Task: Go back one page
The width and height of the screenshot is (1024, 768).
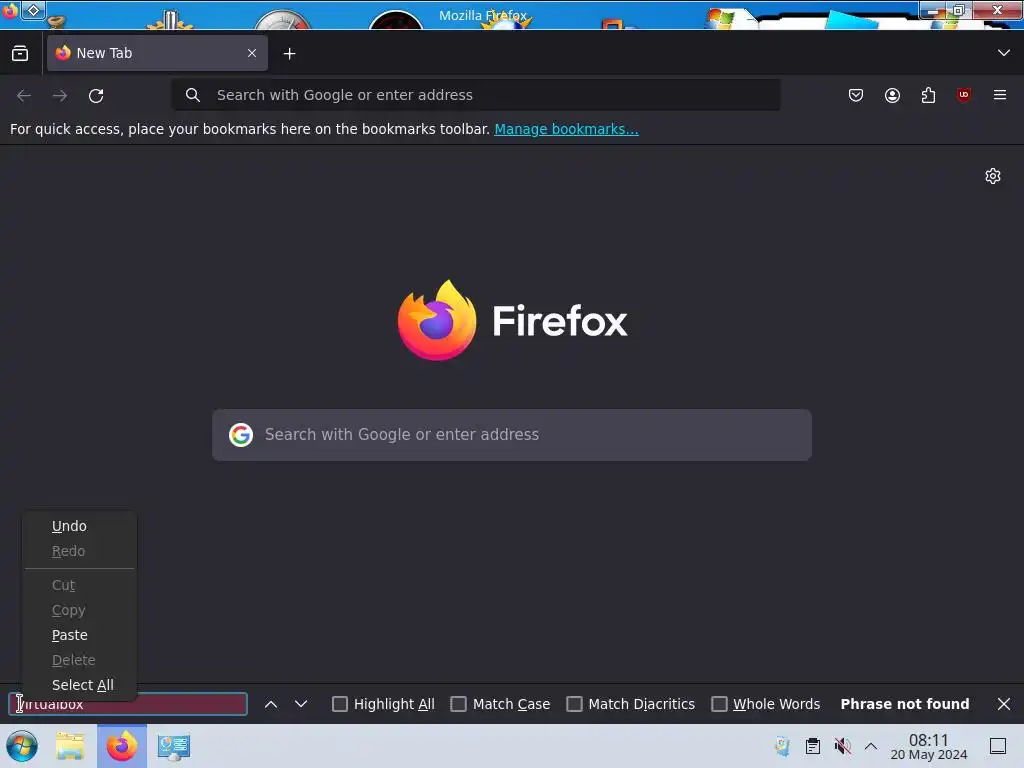Action: 24,95
